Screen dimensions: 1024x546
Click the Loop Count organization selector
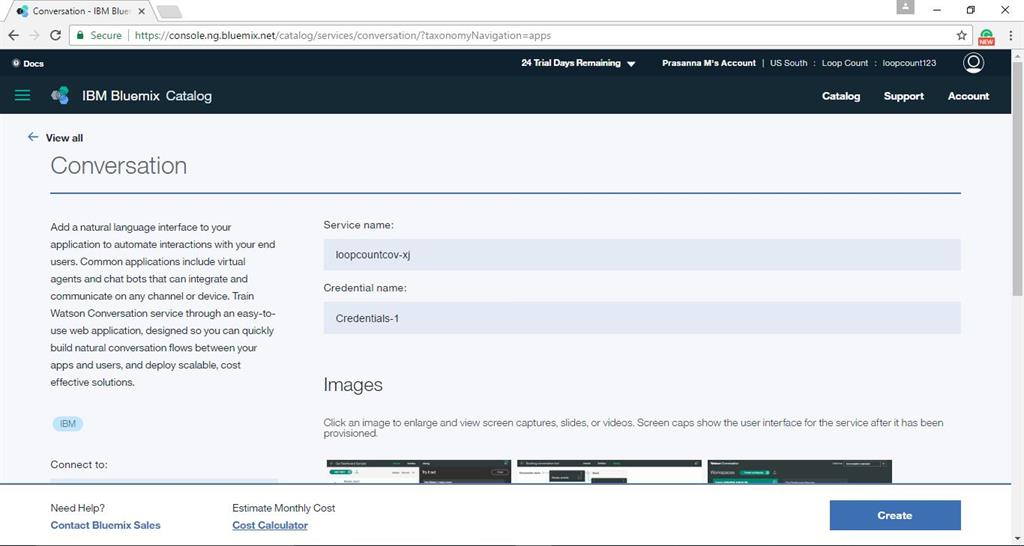tap(844, 63)
